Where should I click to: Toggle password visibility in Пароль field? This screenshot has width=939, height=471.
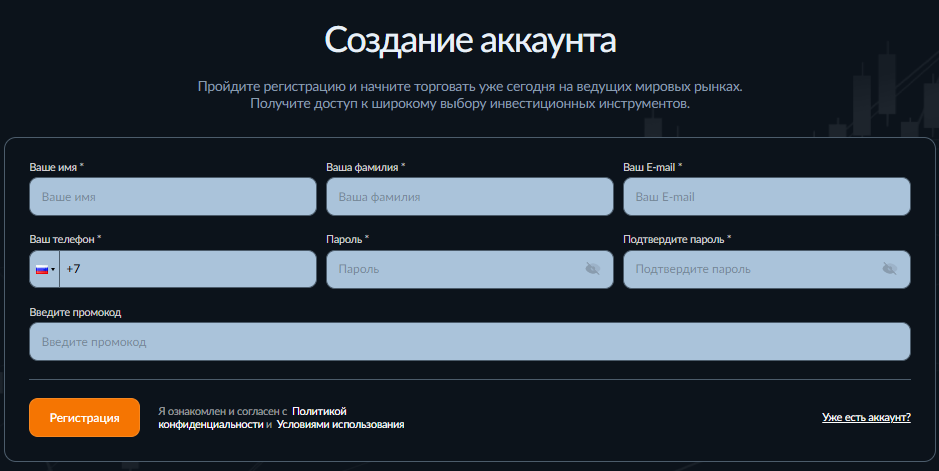click(x=592, y=269)
